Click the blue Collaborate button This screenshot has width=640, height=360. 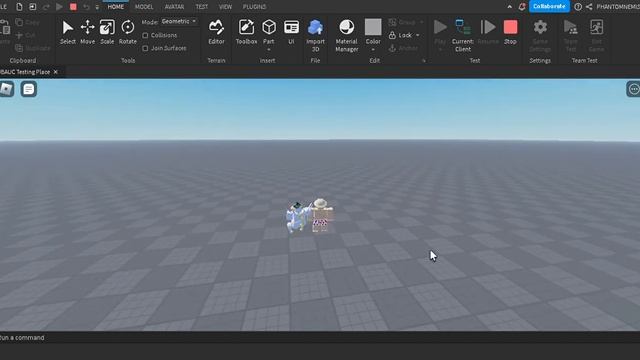(x=549, y=7)
